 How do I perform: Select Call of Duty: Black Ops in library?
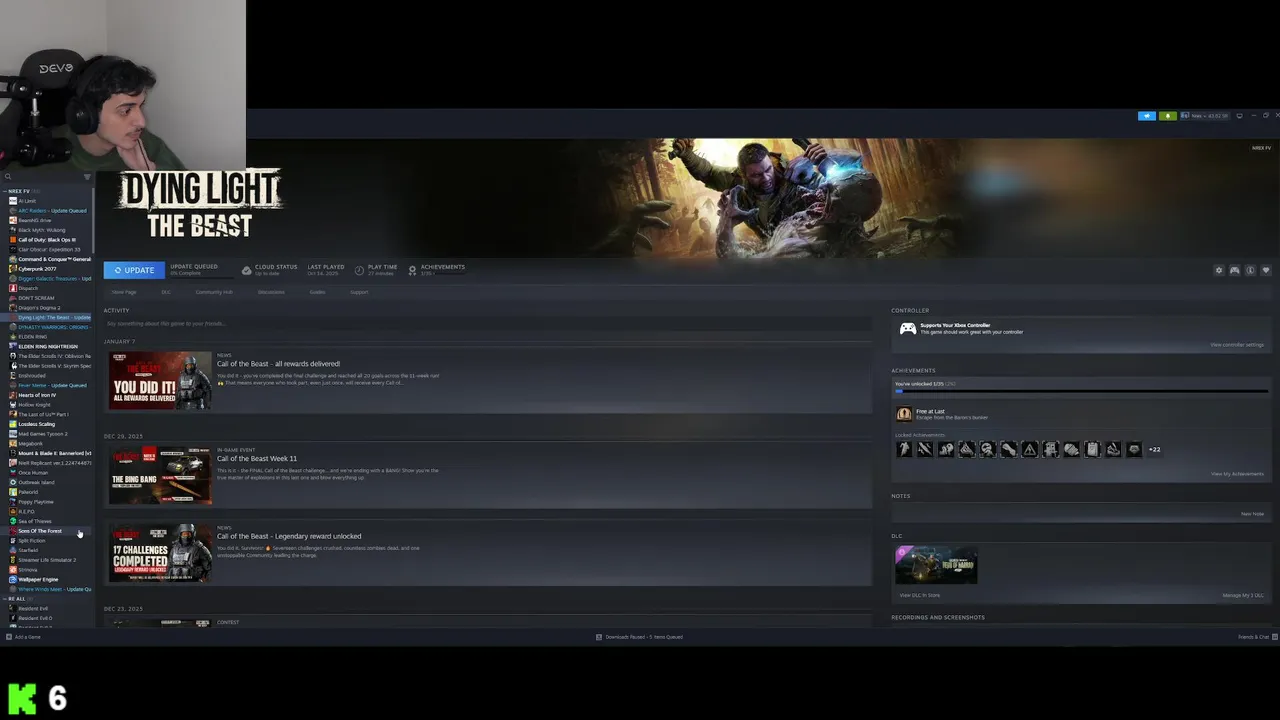click(x=46, y=240)
